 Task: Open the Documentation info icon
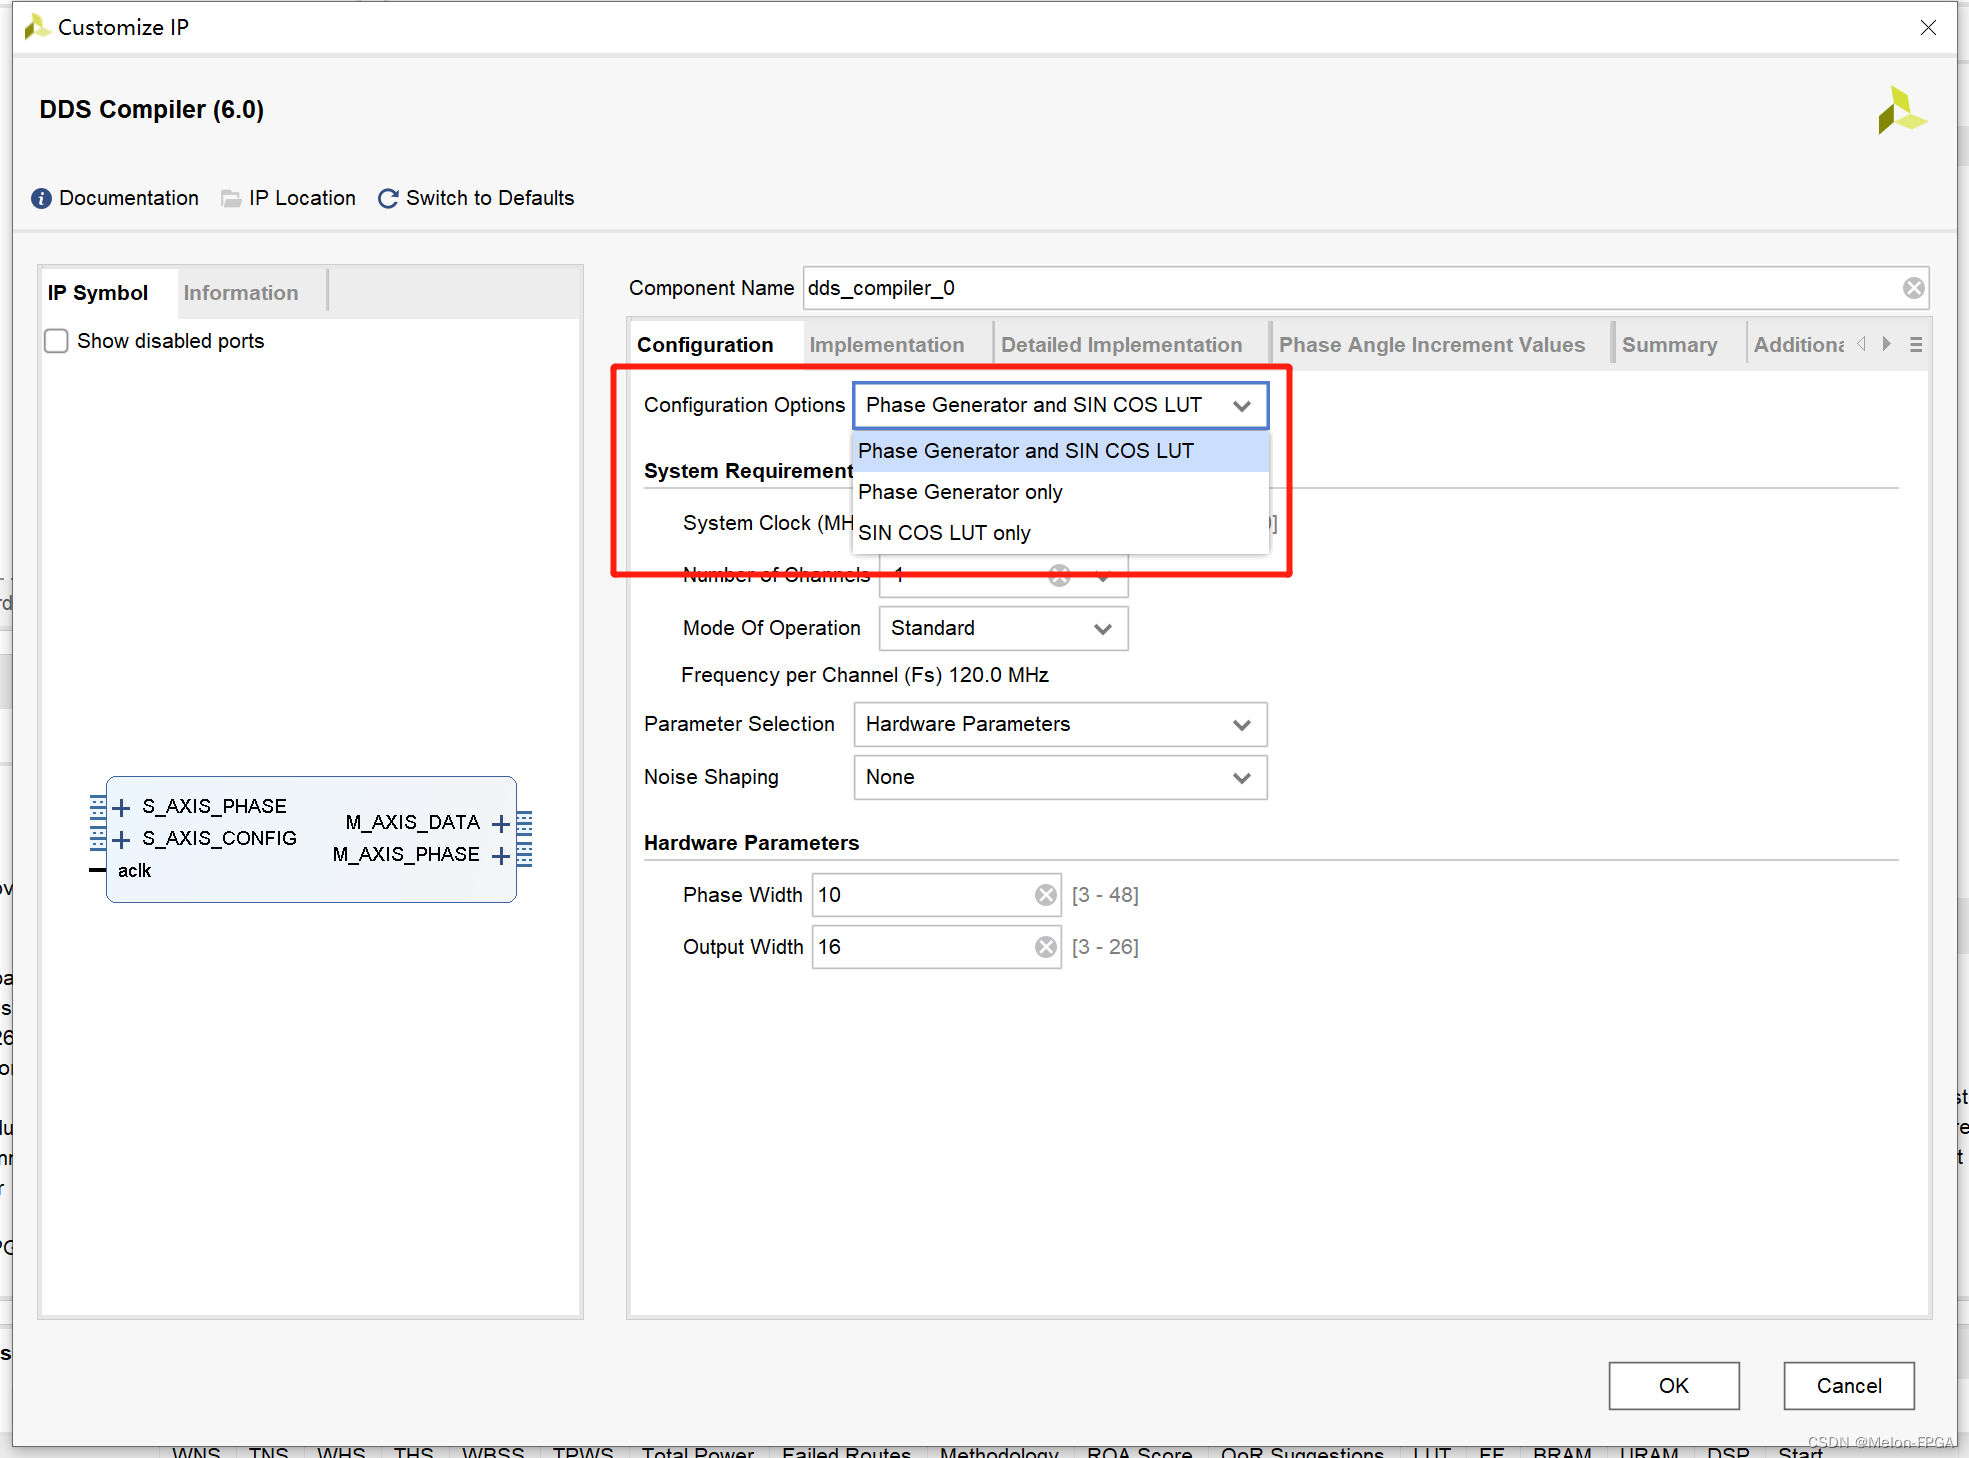click(41, 198)
